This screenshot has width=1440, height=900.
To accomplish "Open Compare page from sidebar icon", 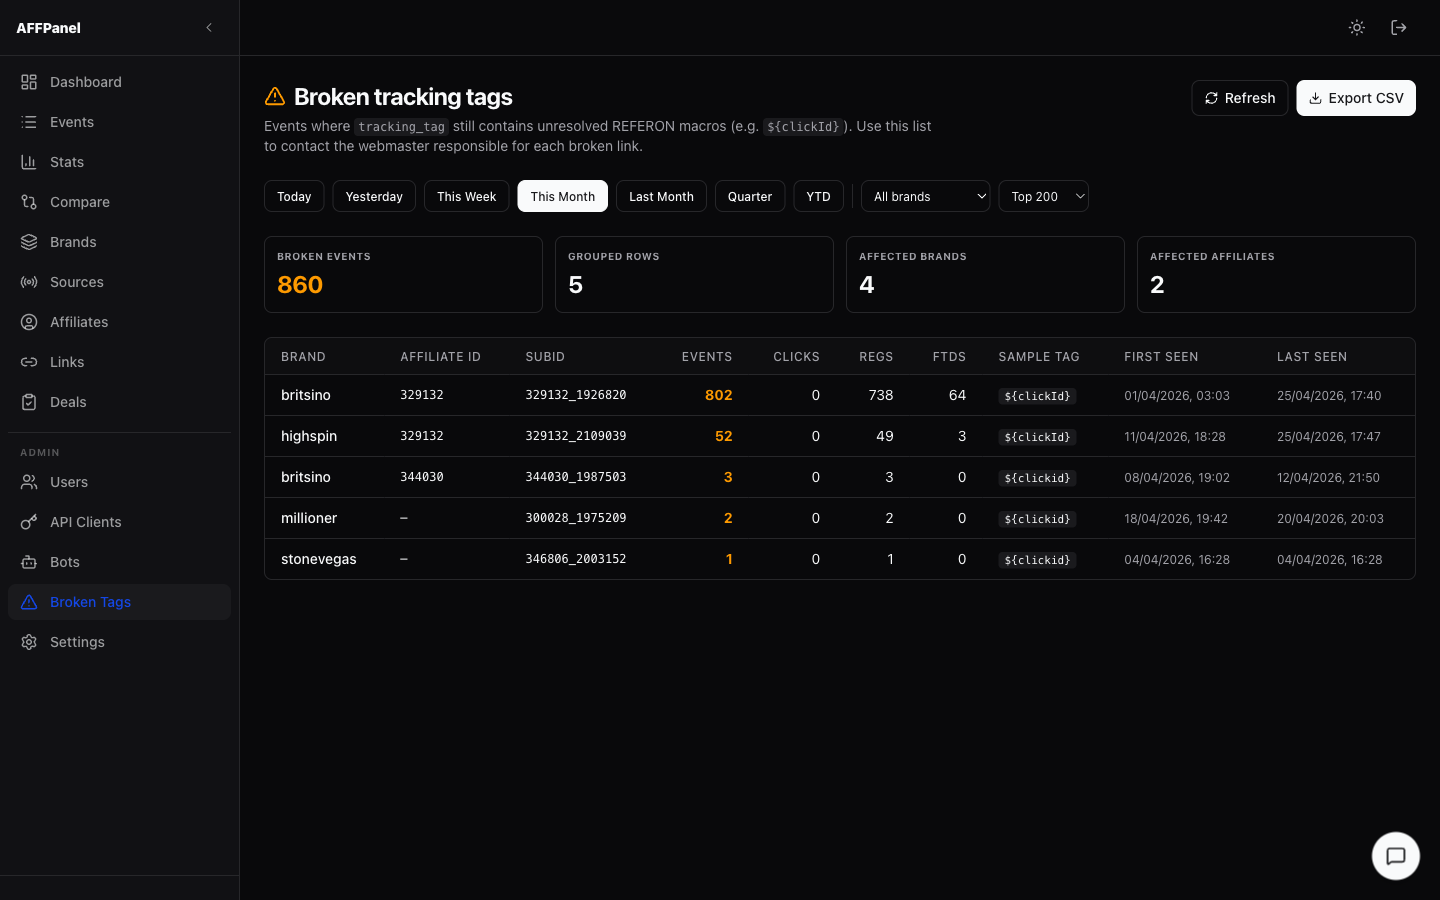I will 29,202.
